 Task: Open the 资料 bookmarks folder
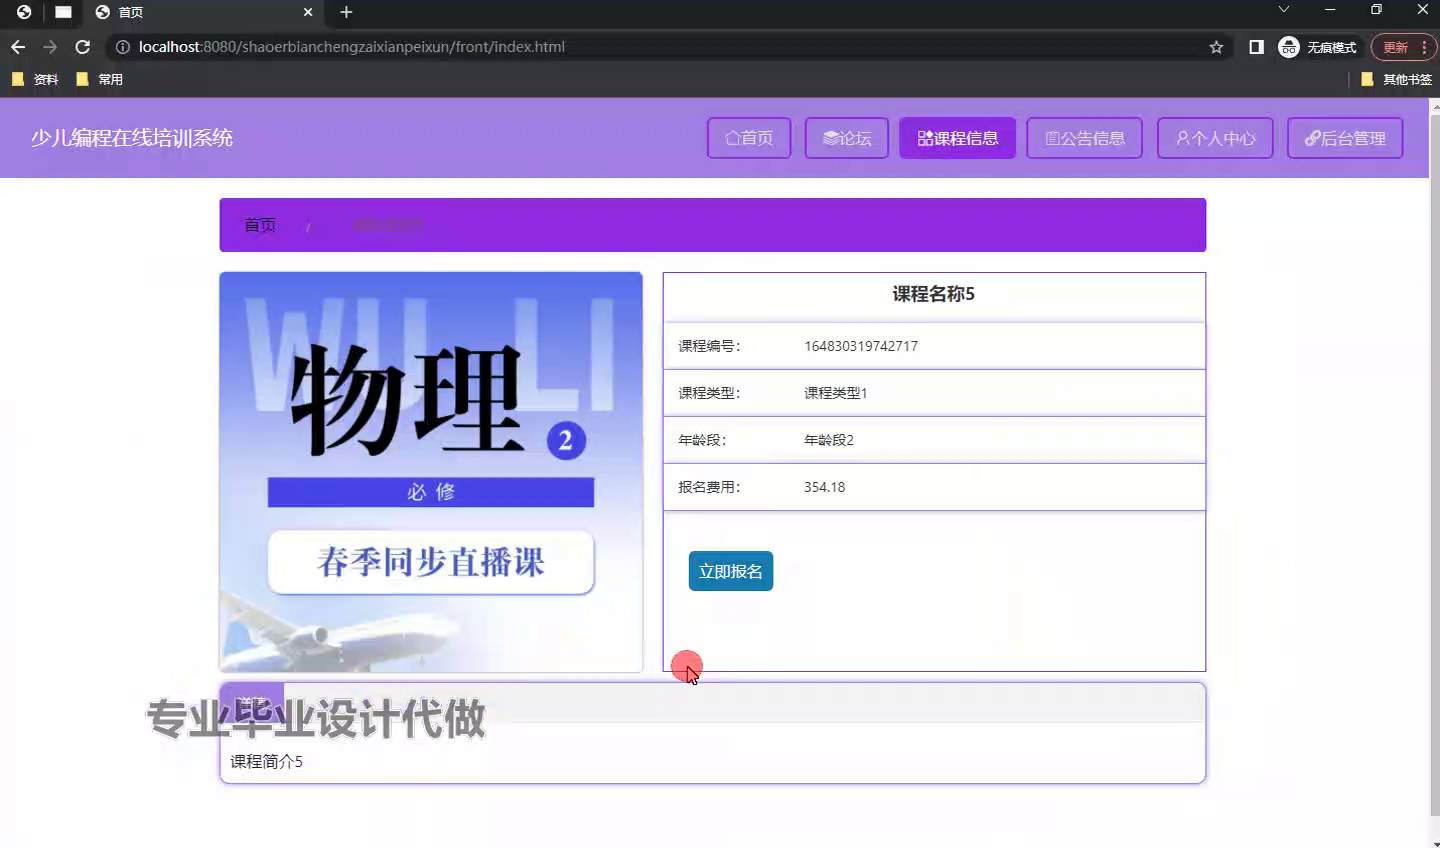(x=35, y=79)
